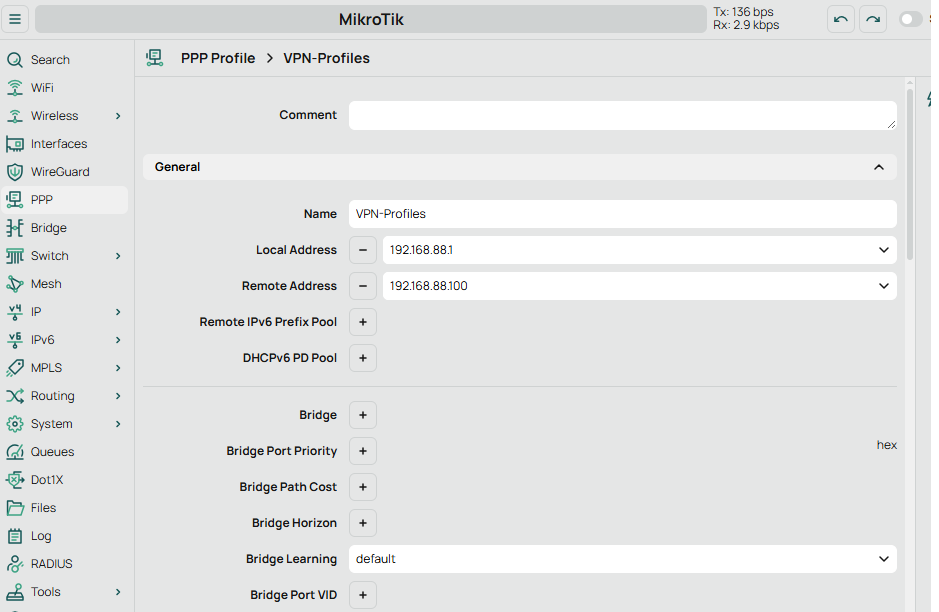The width and height of the screenshot is (939, 612).
Task: Collapse the General section
Action: click(878, 167)
